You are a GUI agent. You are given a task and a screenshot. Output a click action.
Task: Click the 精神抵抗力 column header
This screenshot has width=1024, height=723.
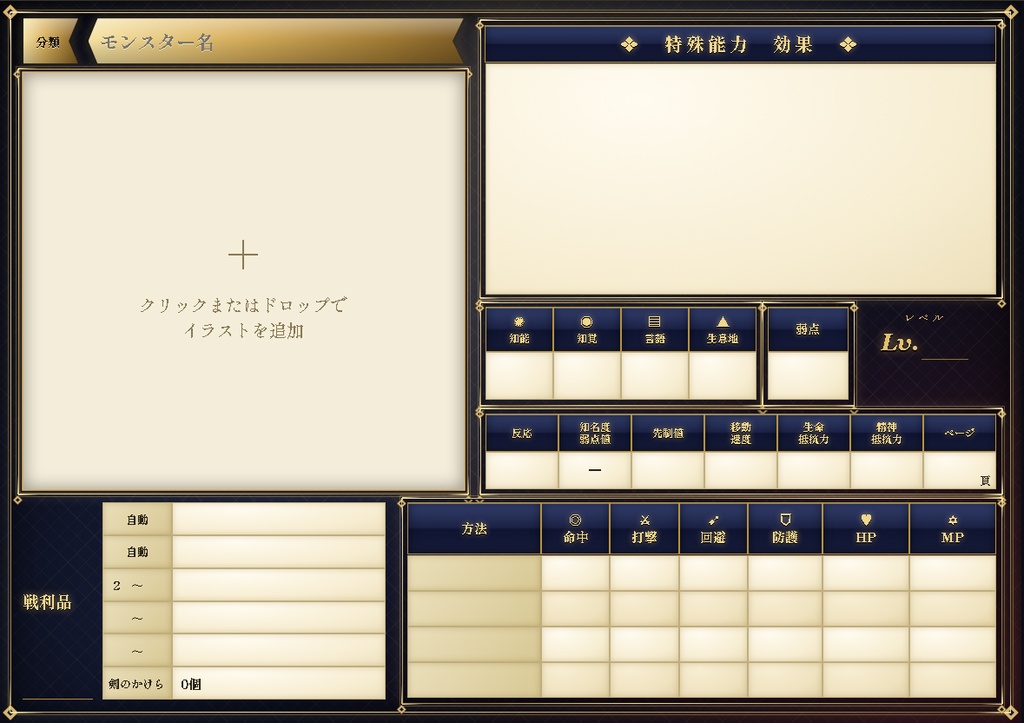pos(886,433)
